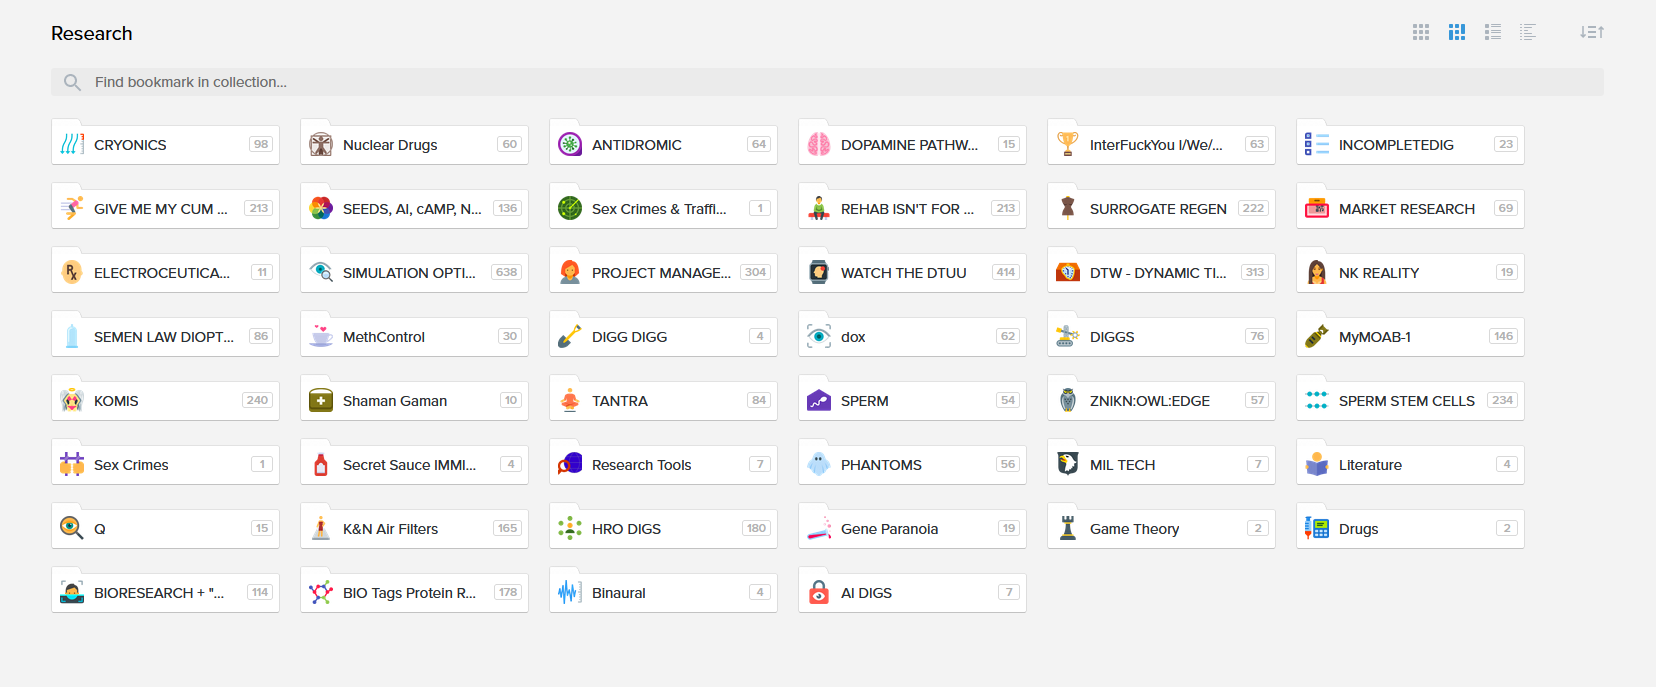Click the dox eye scan icon

point(819,337)
